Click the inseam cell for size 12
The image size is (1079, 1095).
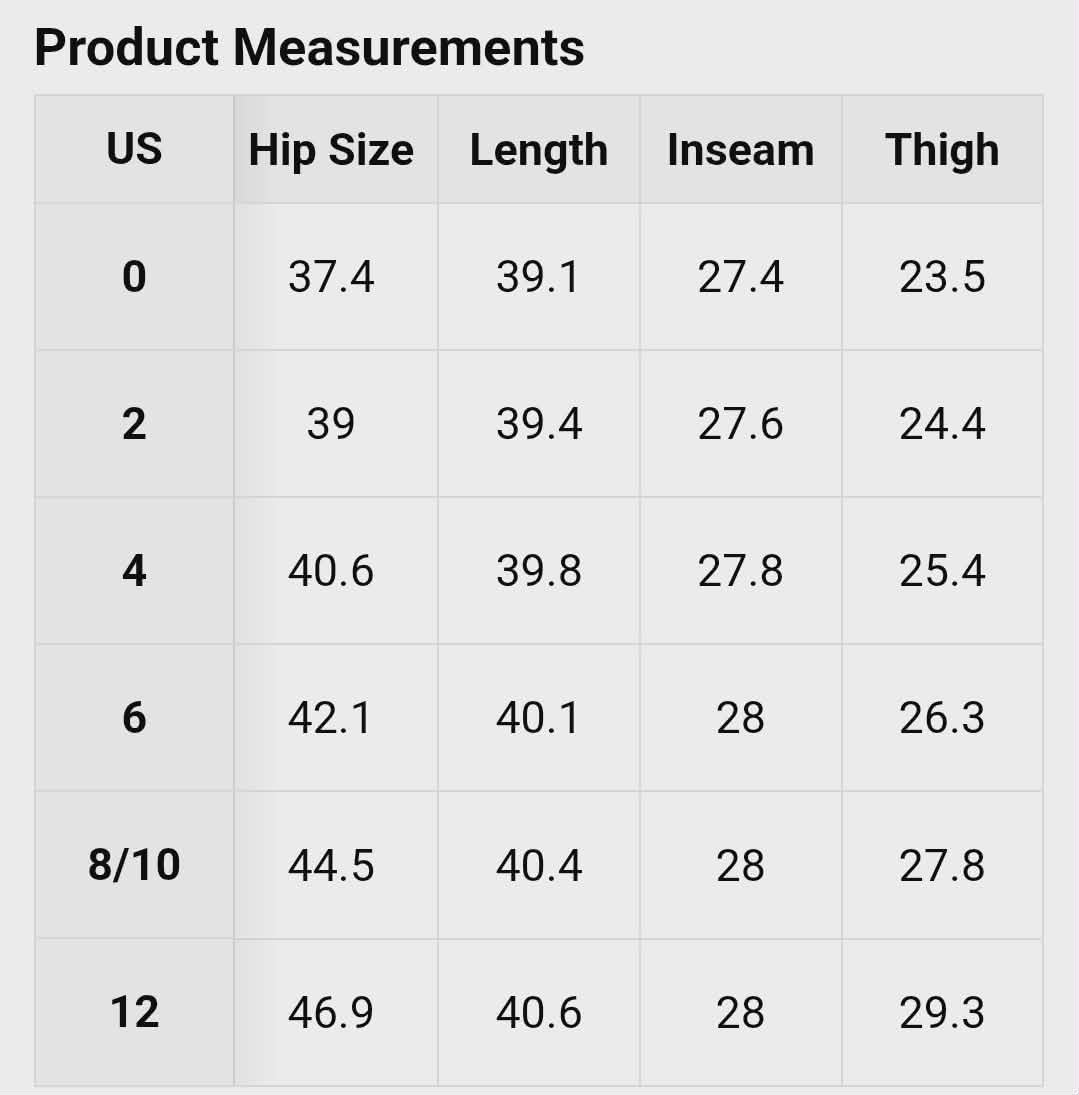(x=740, y=1012)
